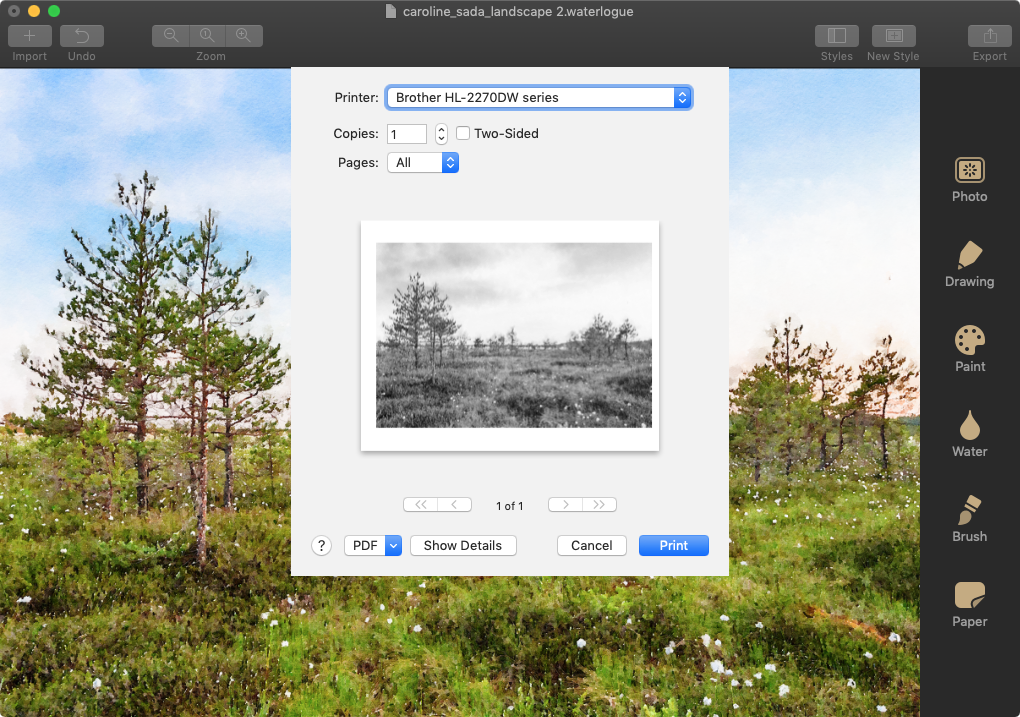Create a New Style
The width and height of the screenshot is (1020, 717).
pos(893,36)
